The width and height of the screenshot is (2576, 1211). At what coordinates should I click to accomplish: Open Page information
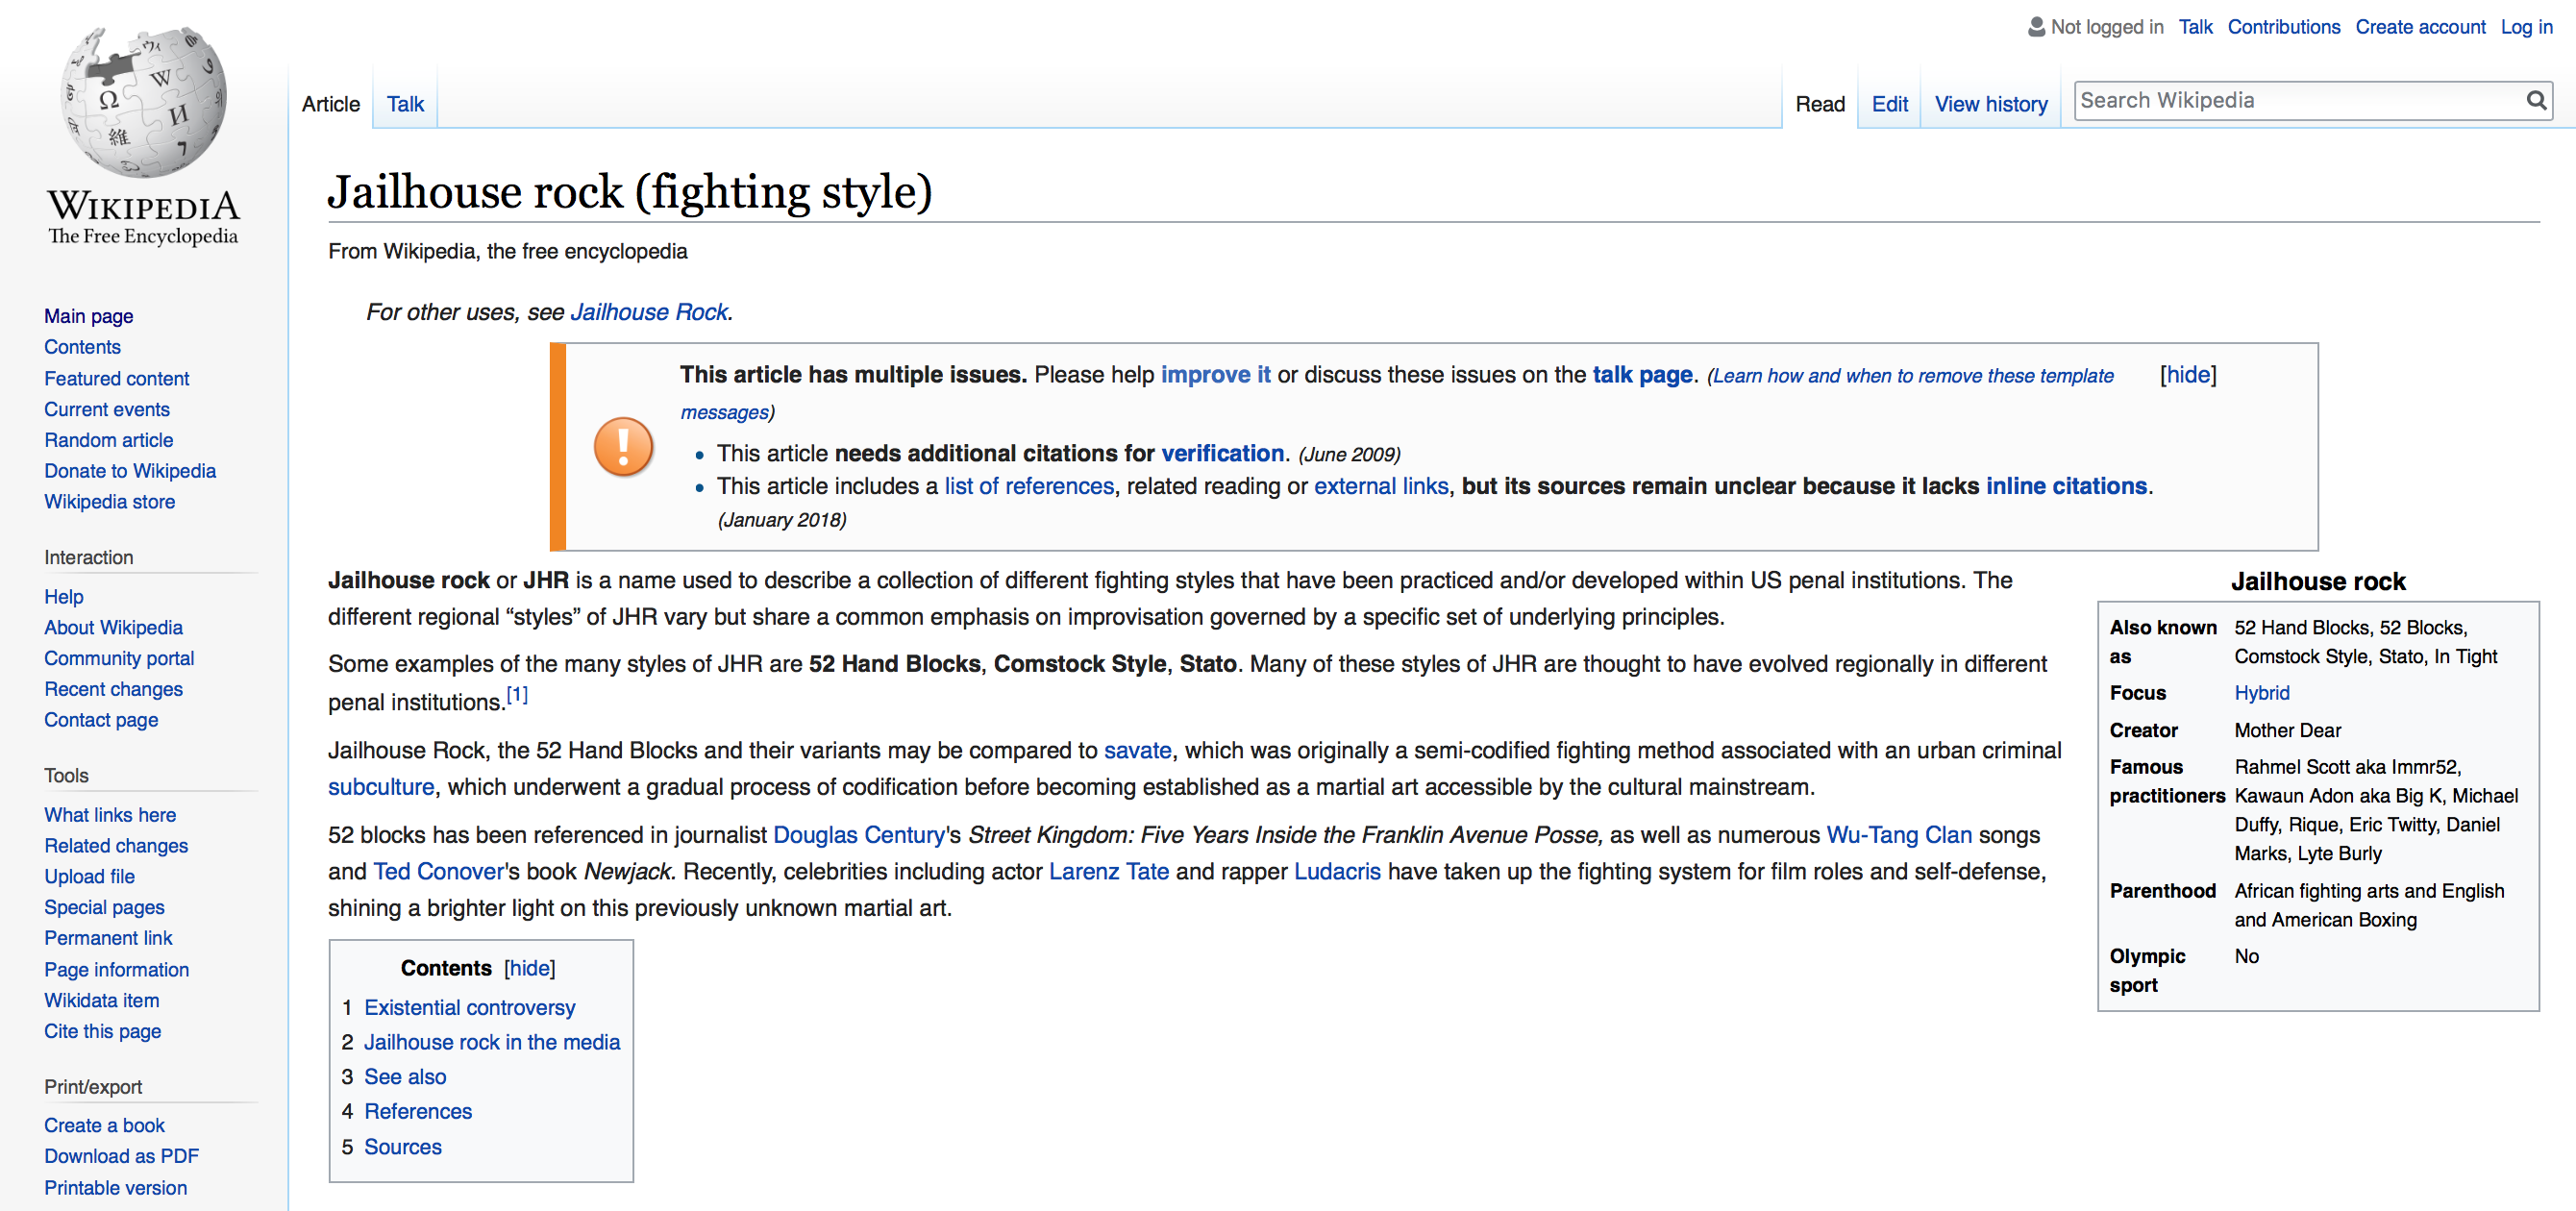tap(116, 969)
